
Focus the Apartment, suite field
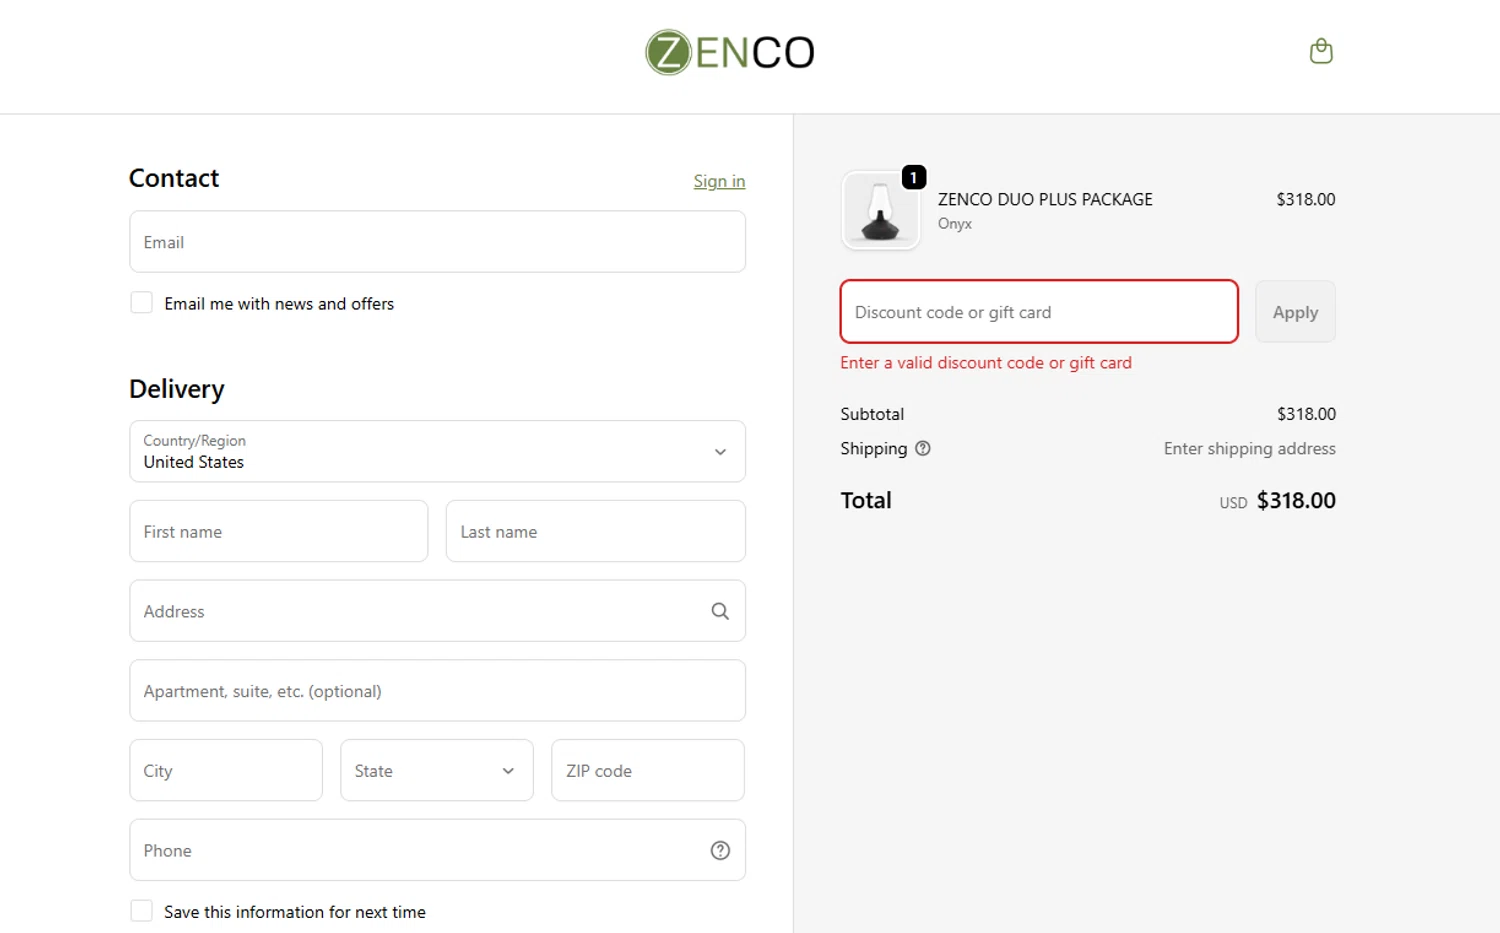pyautogui.click(x=437, y=690)
